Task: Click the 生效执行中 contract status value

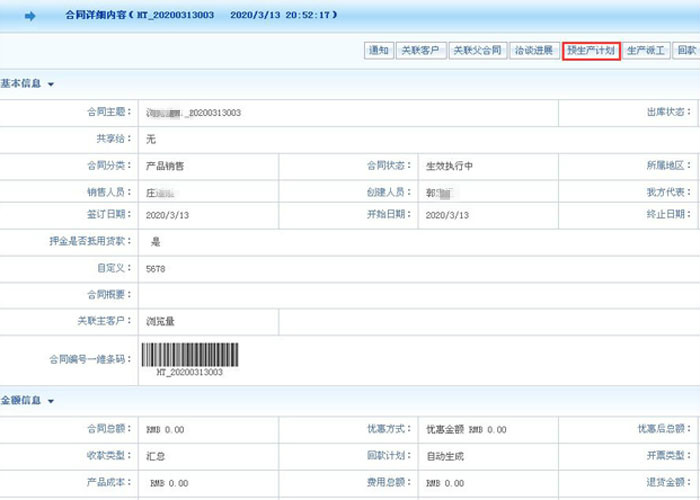Action: (449, 166)
